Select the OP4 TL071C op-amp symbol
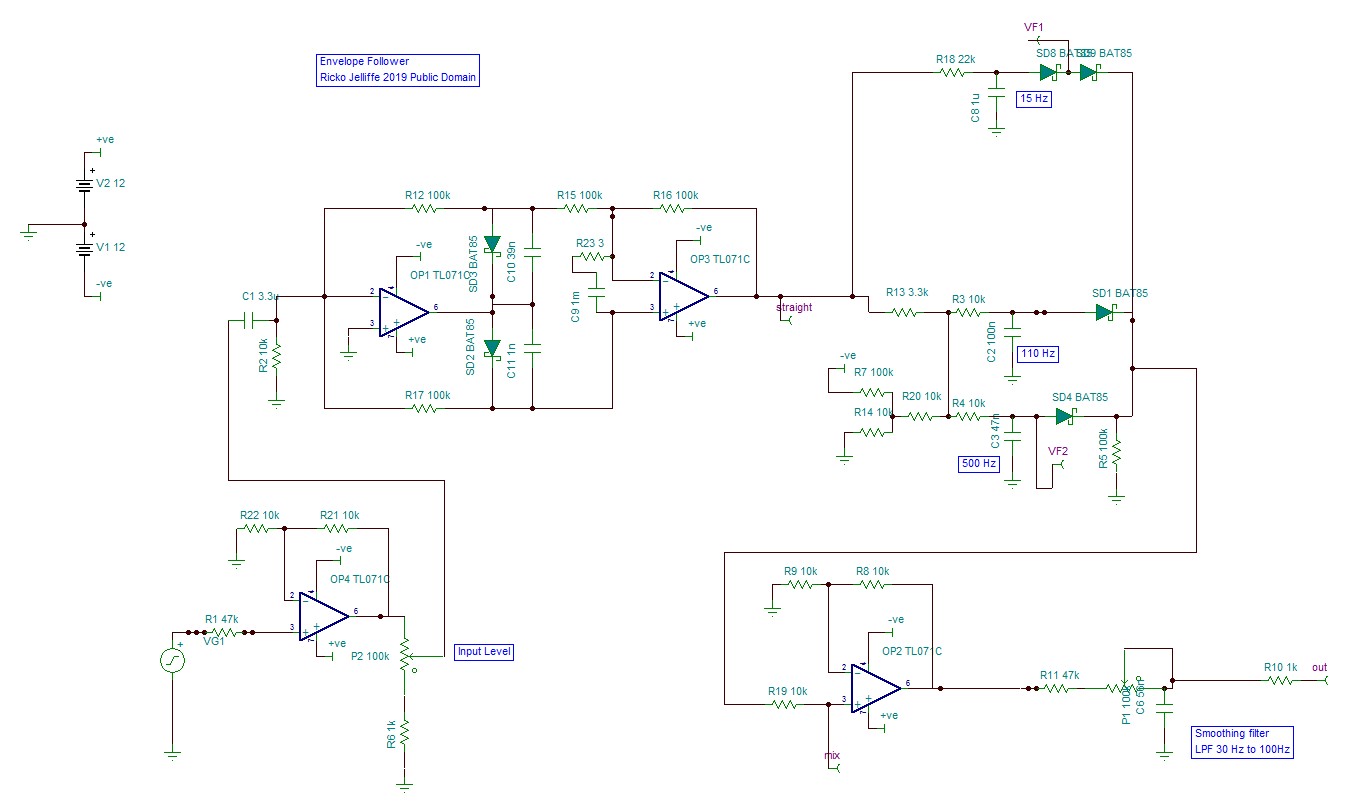This screenshot has width=1352, height=812. pos(322,615)
